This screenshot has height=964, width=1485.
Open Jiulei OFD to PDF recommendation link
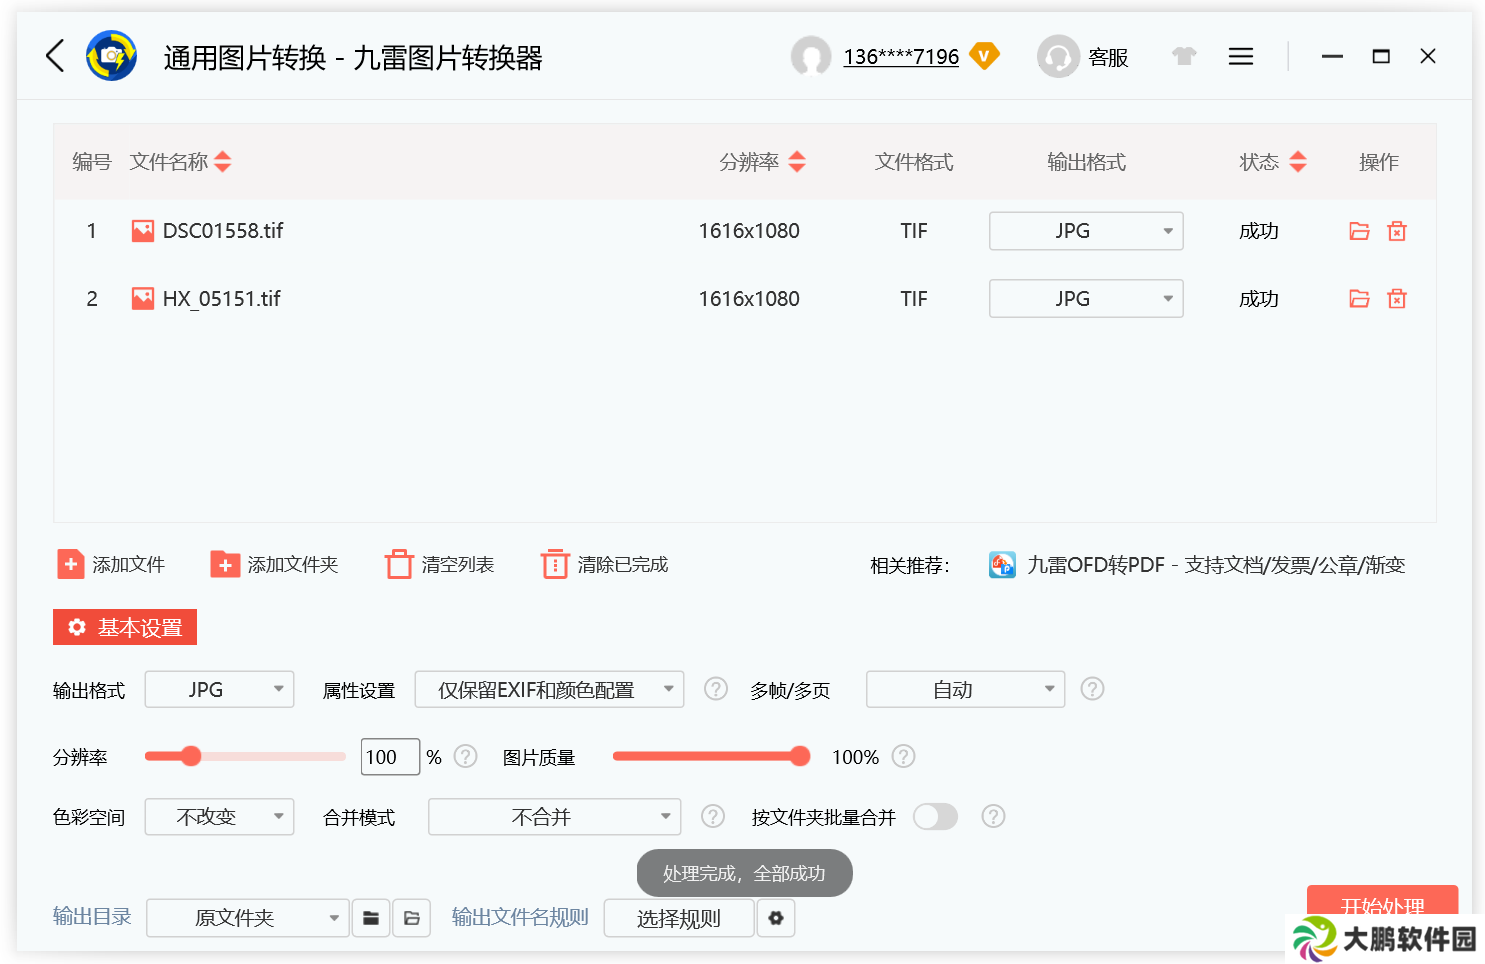(x=1216, y=565)
